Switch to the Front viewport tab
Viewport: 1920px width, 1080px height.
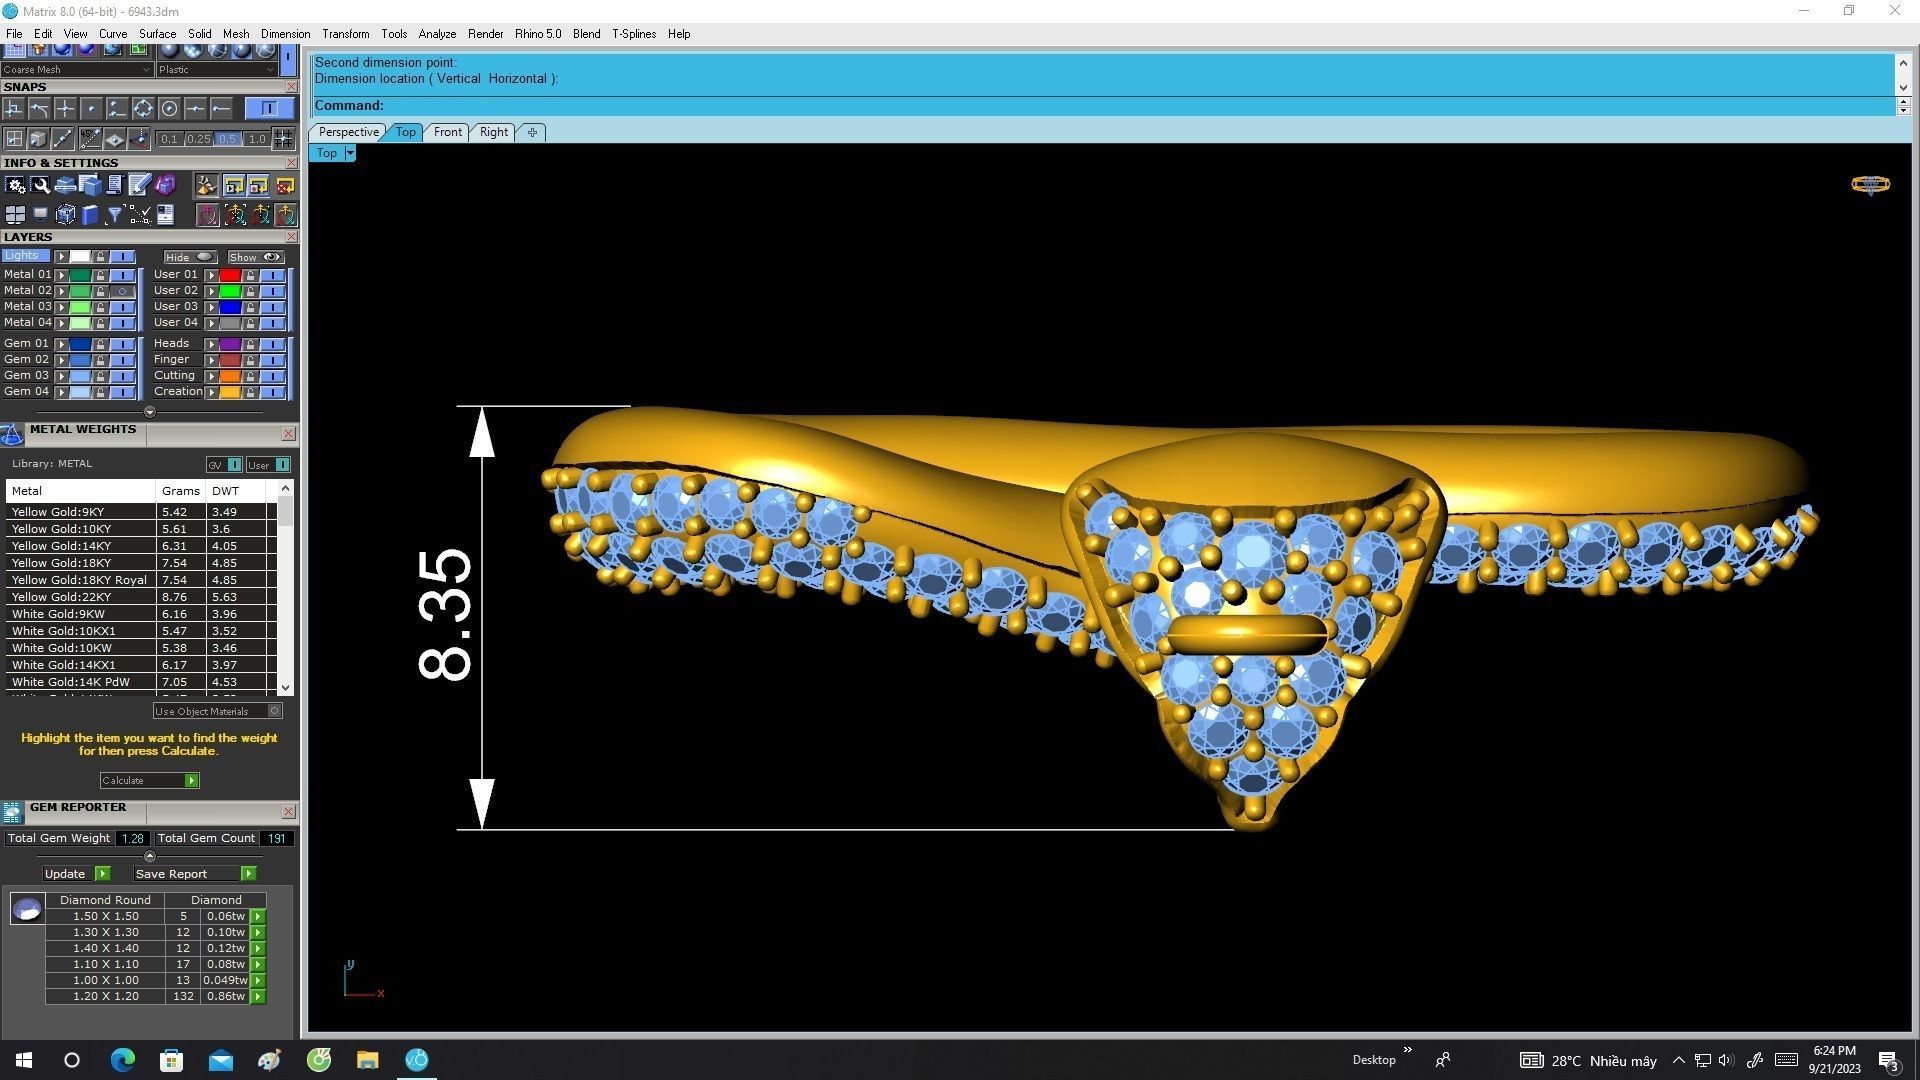(x=447, y=132)
